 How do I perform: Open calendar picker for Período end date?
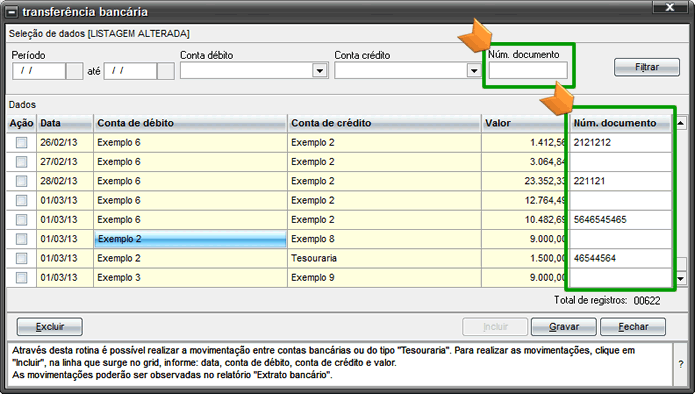pos(166,71)
